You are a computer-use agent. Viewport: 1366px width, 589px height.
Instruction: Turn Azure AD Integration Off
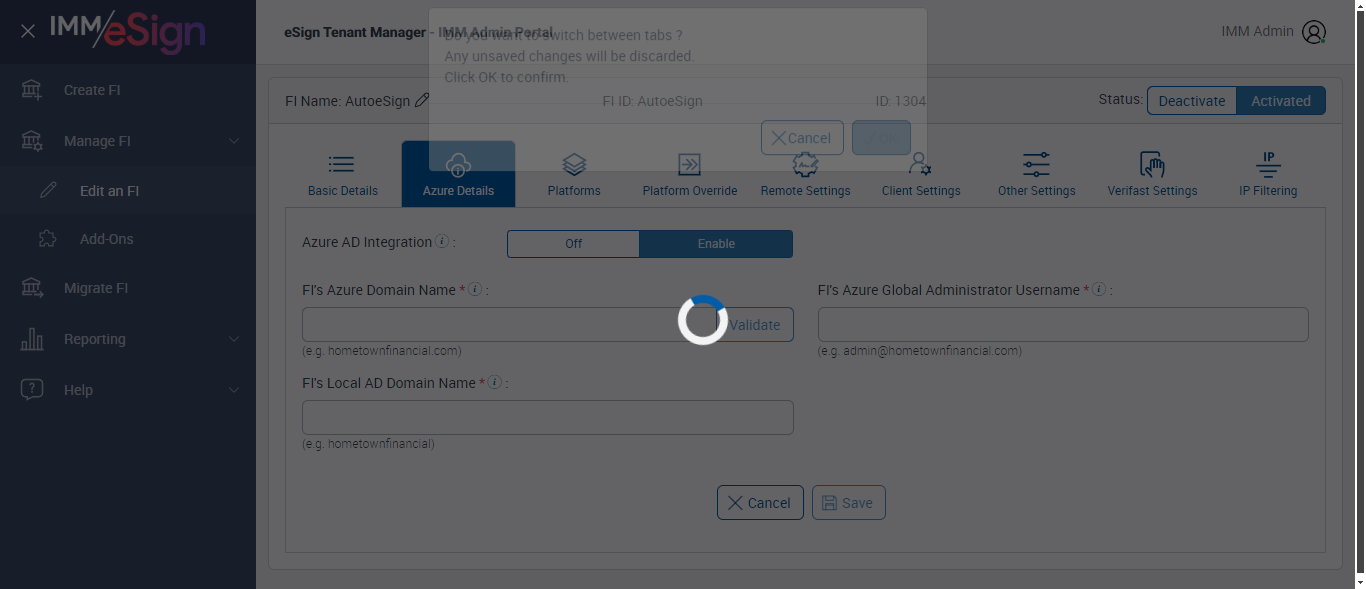point(573,244)
